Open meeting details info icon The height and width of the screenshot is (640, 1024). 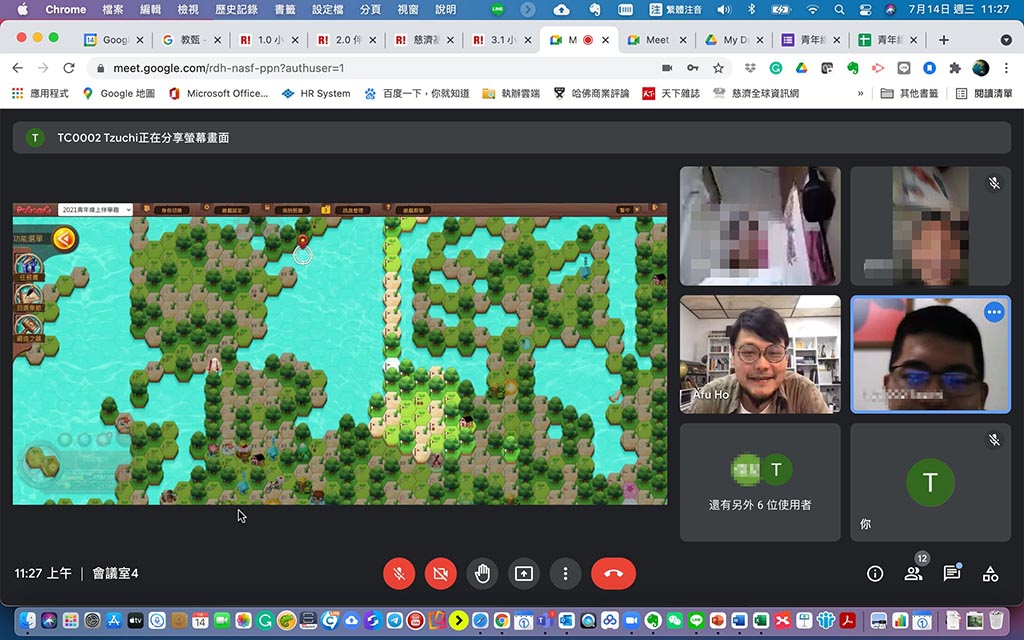pos(874,573)
